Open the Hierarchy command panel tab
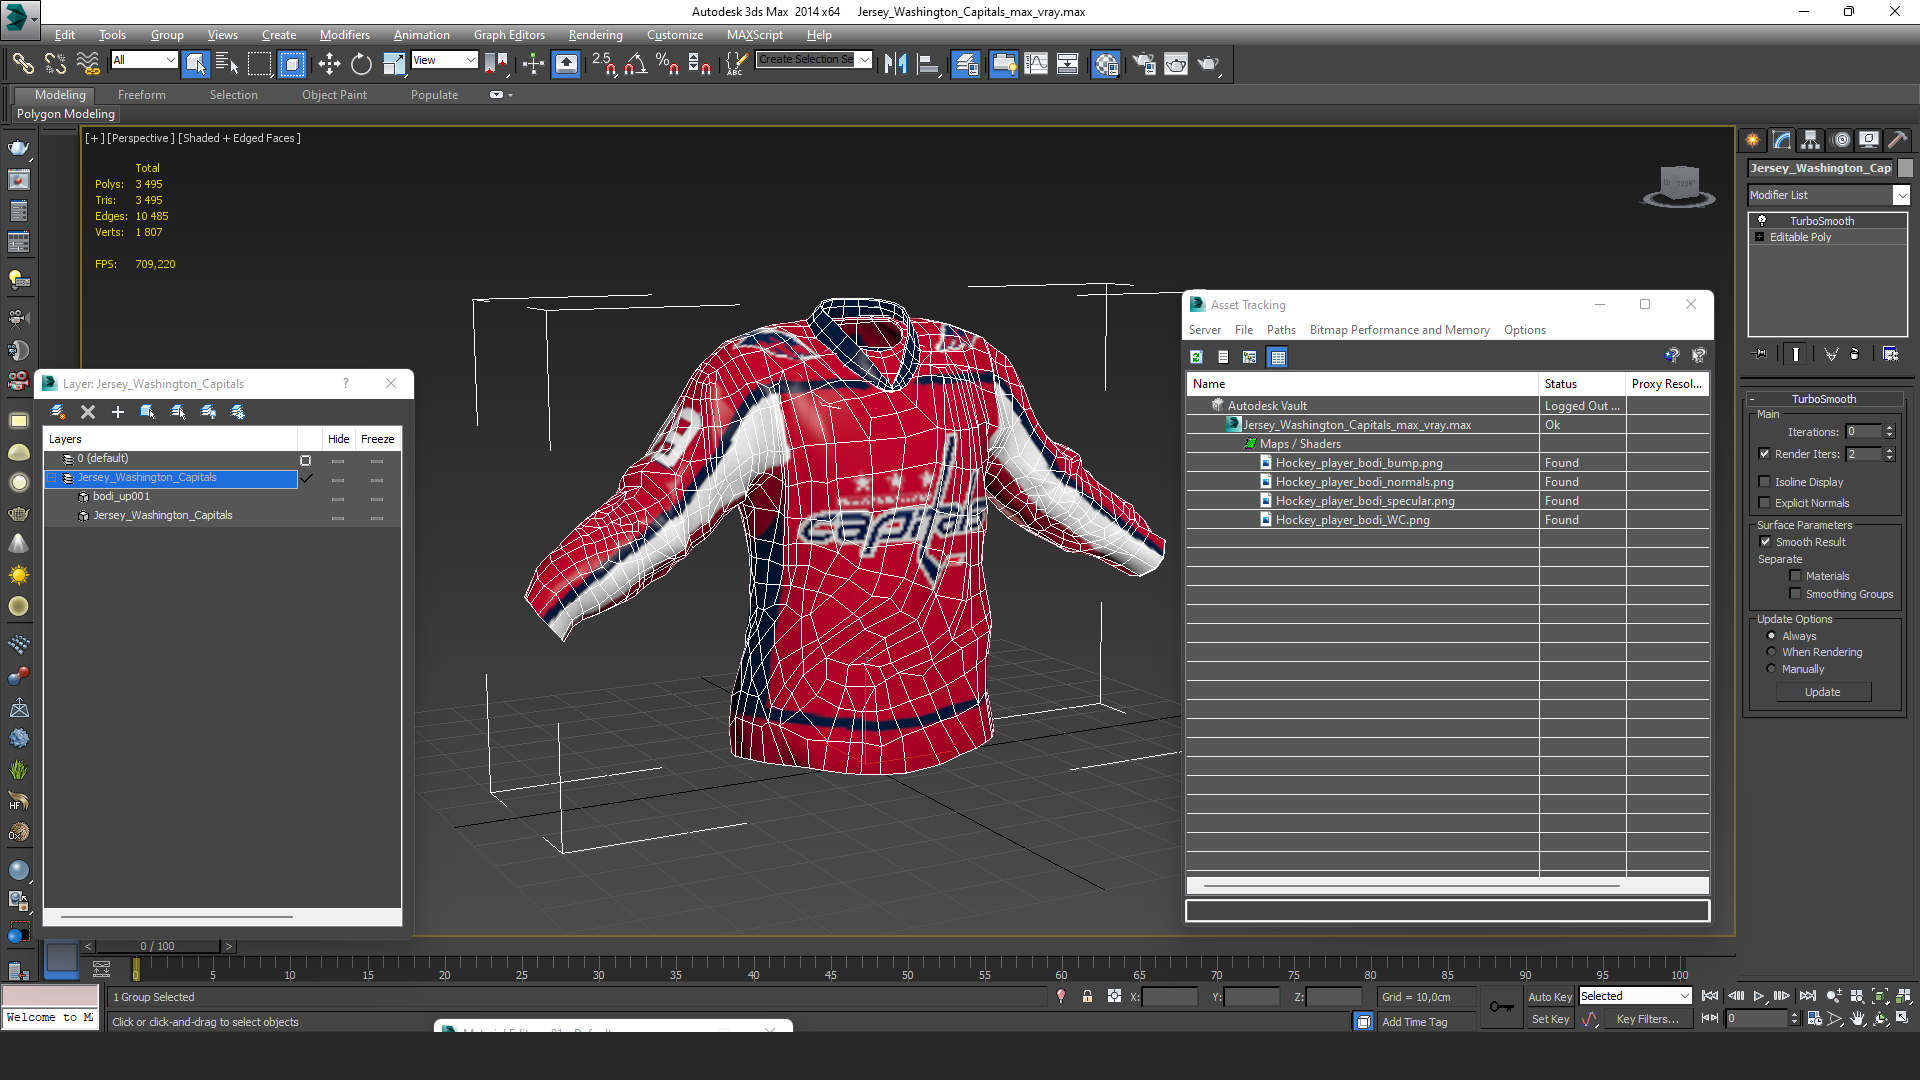Viewport: 1920px width, 1080px height. click(x=1811, y=140)
